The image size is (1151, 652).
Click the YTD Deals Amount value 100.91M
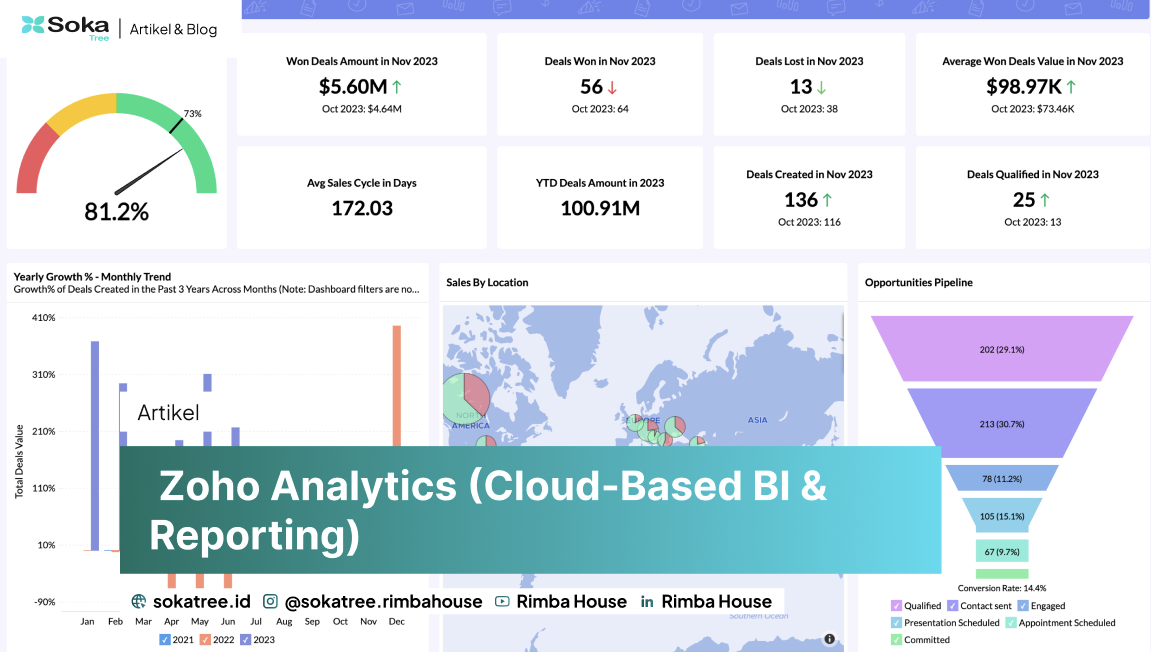click(600, 209)
